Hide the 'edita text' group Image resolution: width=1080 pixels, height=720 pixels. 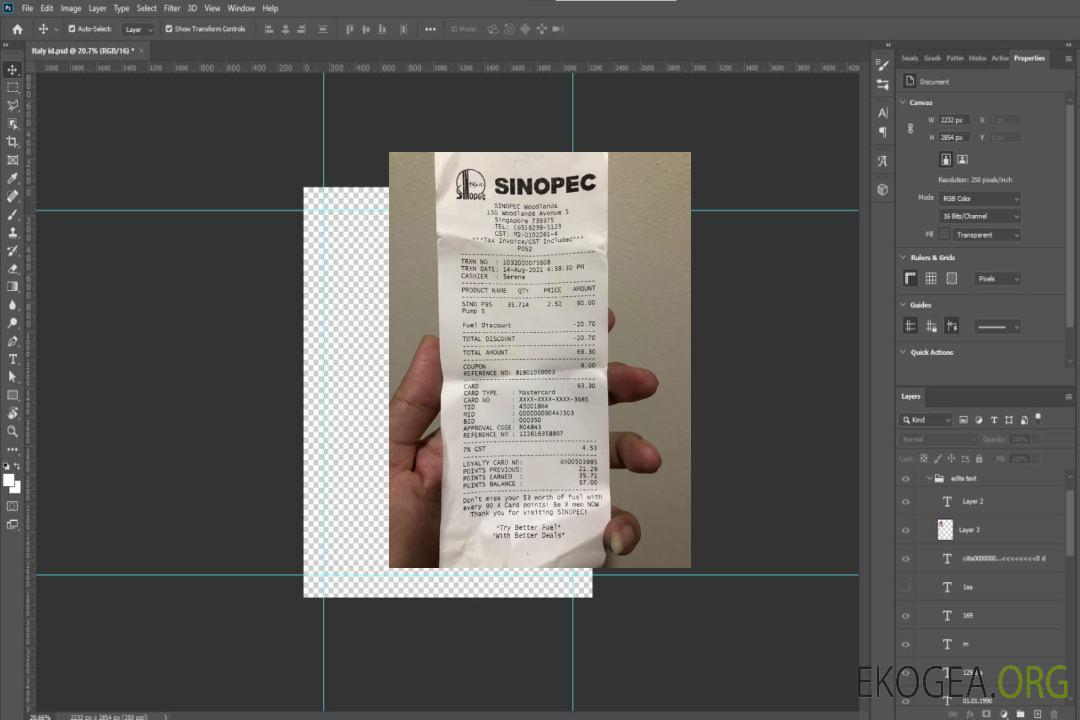(906, 479)
